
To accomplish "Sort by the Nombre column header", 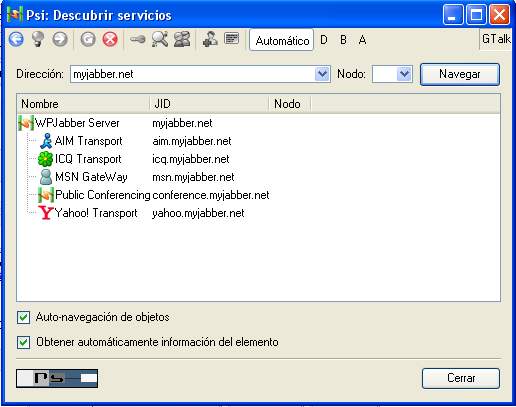I will (x=83, y=104).
